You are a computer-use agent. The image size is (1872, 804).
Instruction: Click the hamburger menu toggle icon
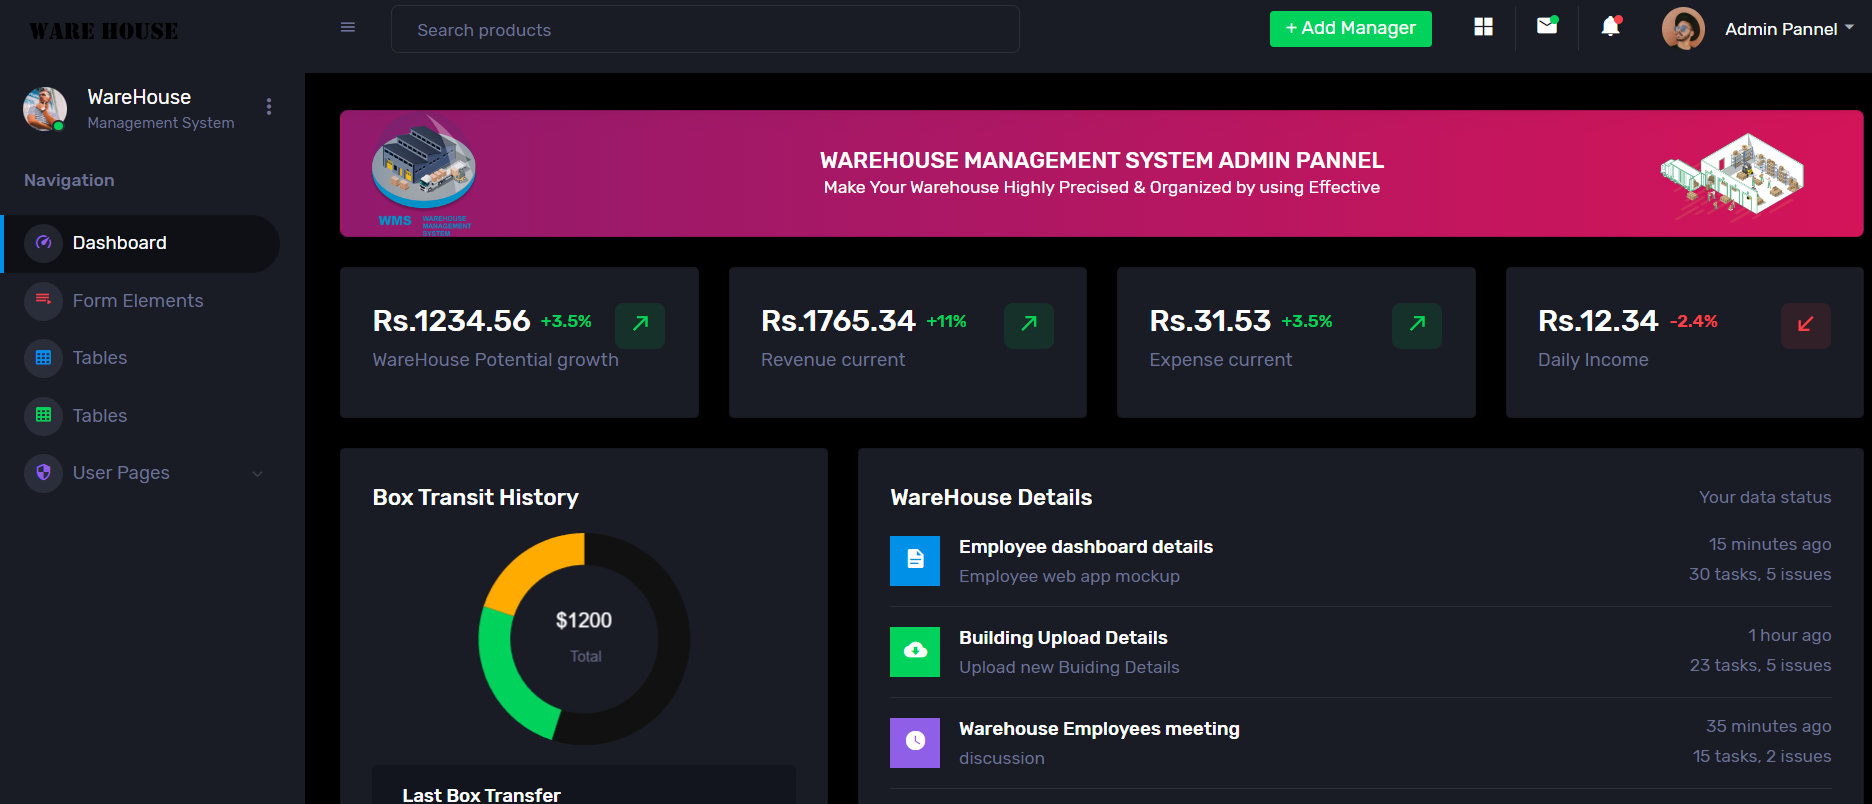click(348, 28)
